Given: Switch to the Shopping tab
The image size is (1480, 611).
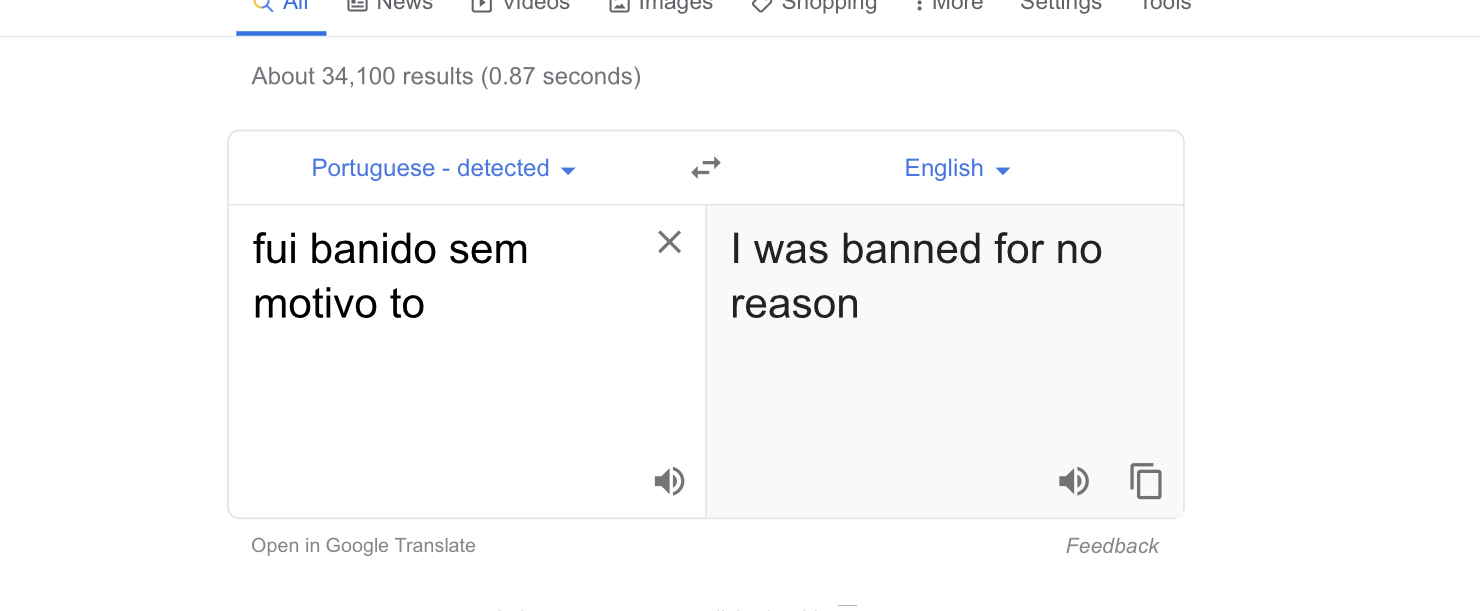Looking at the screenshot, I should pyautogui.click(x=814, y=5).
